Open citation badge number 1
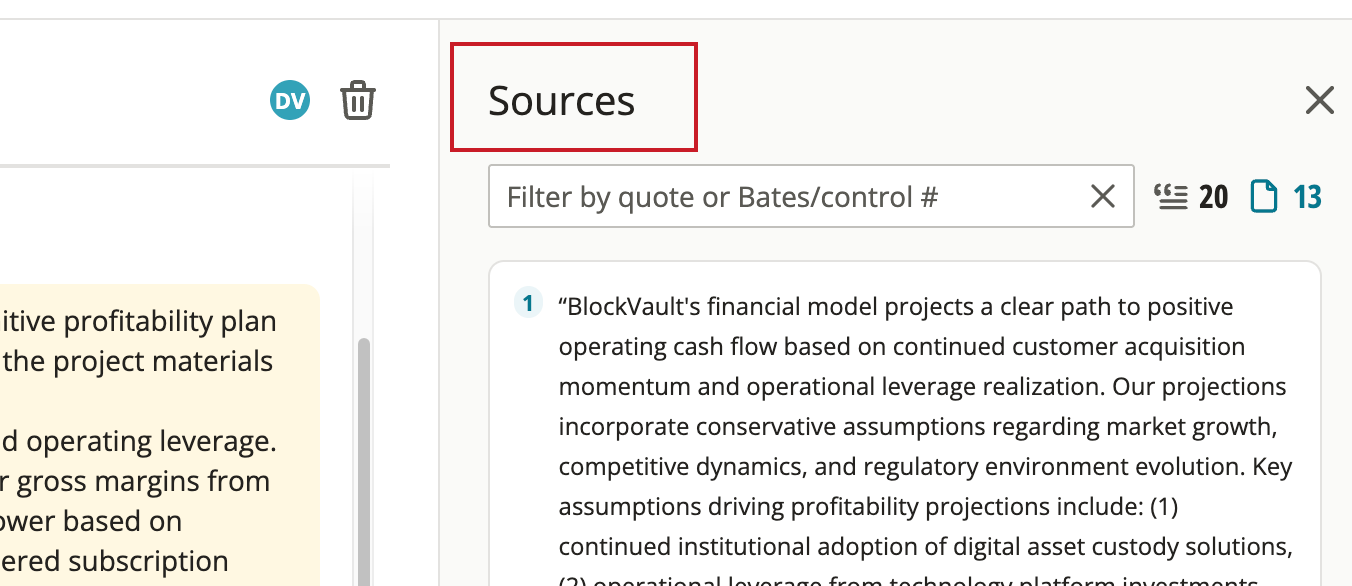 click(527, 303)
